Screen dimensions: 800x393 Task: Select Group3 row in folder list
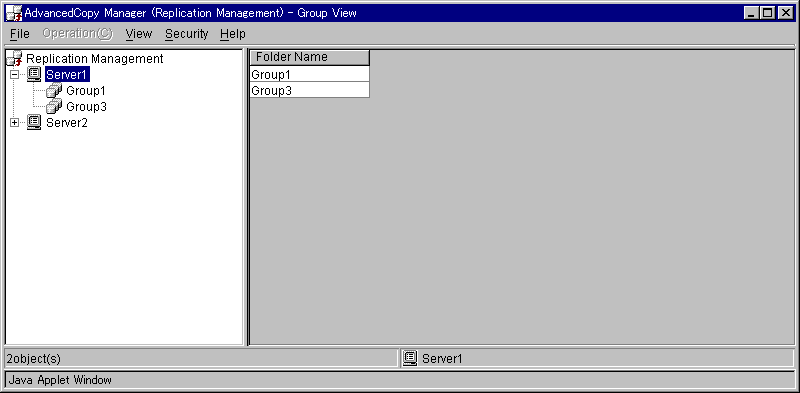coord(310,90)
